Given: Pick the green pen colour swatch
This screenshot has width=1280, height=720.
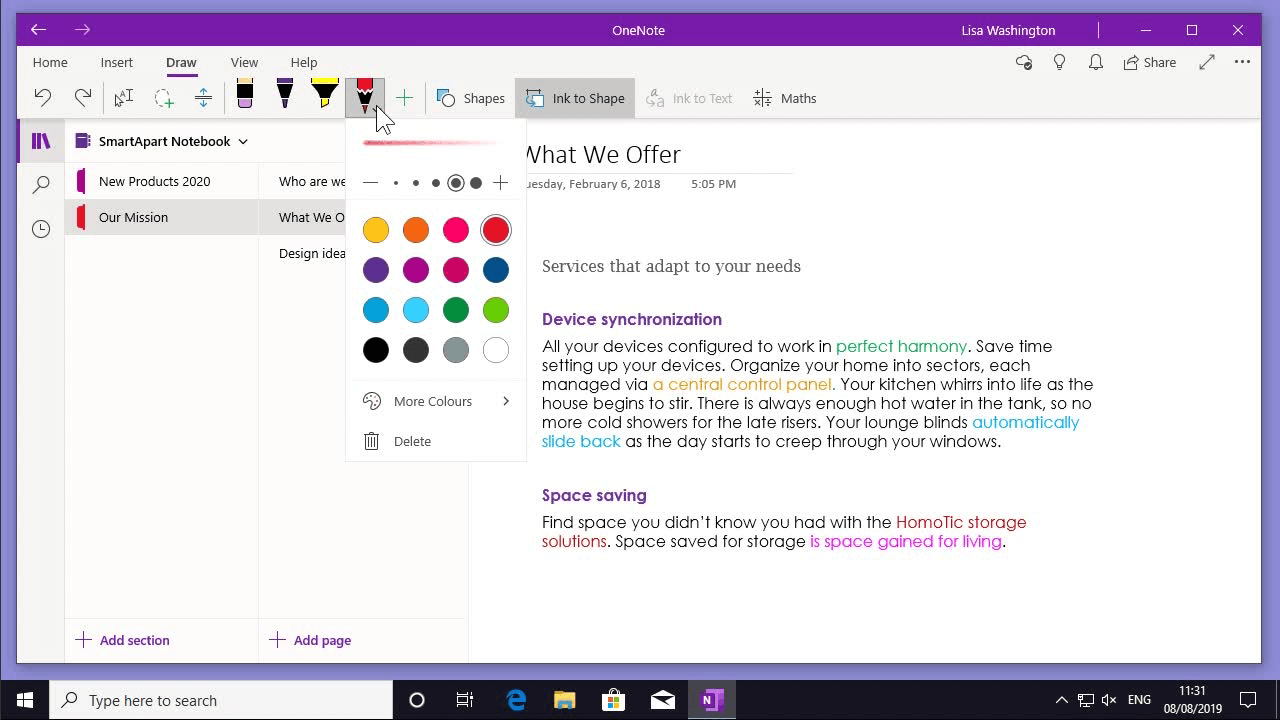Looking at the screenshot, I should tap(456, 310).
